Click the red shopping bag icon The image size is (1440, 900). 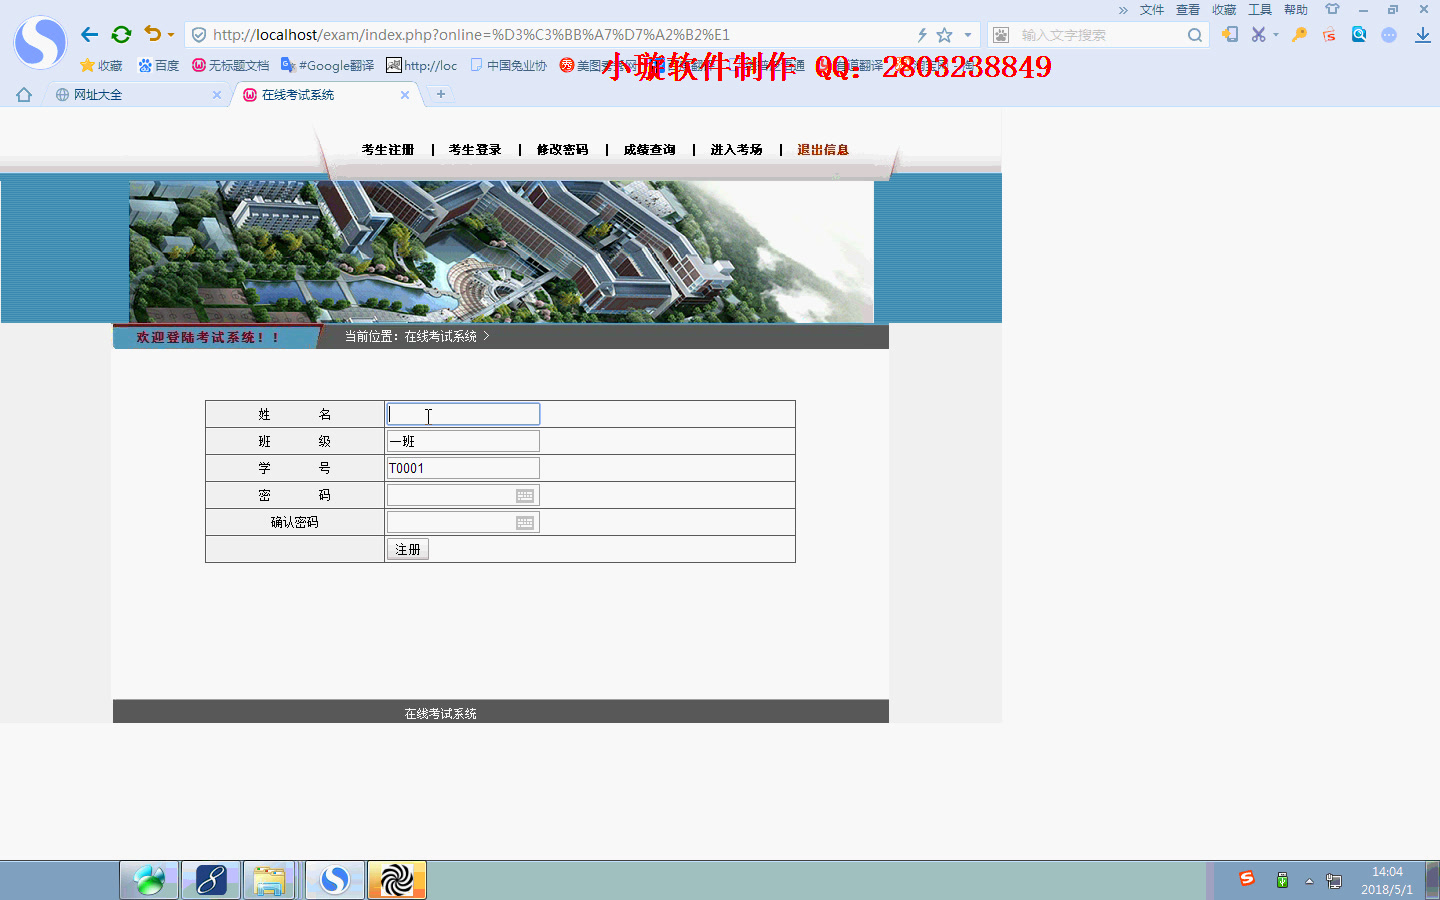(1329, 35)
